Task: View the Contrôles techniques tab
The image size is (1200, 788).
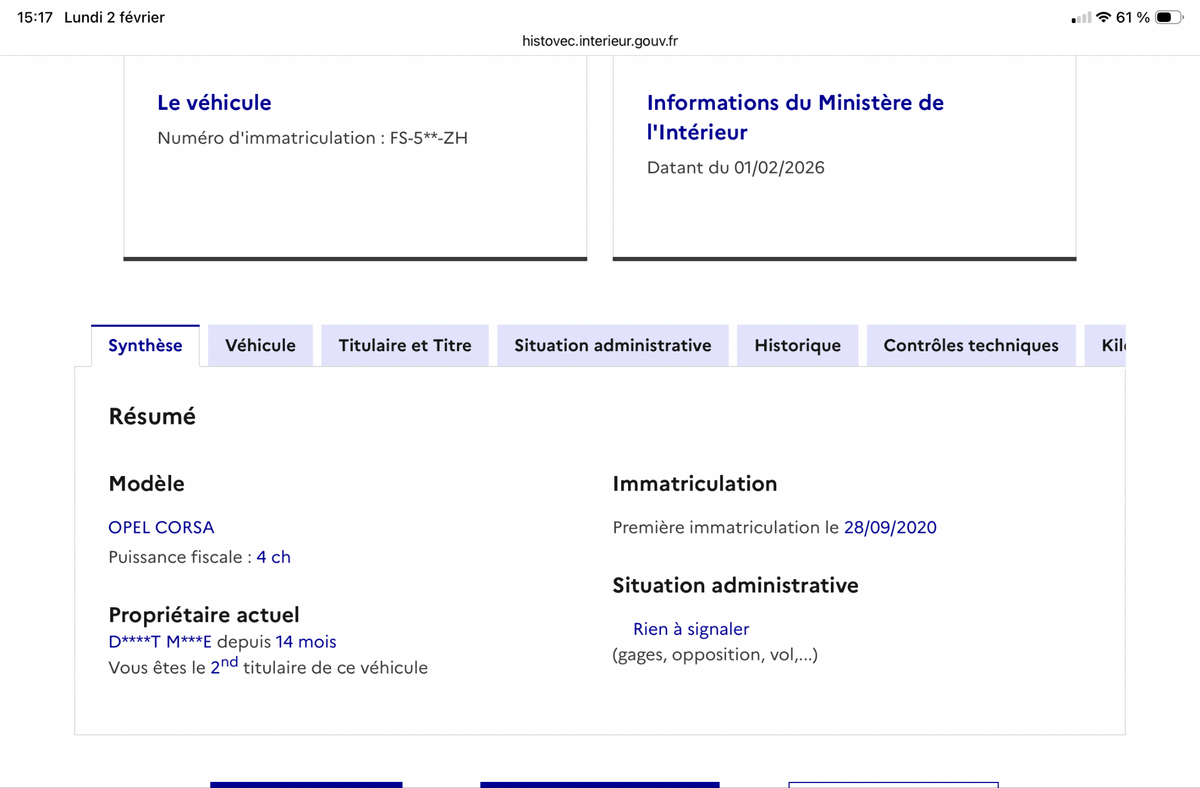Action: tap(970, 344)
